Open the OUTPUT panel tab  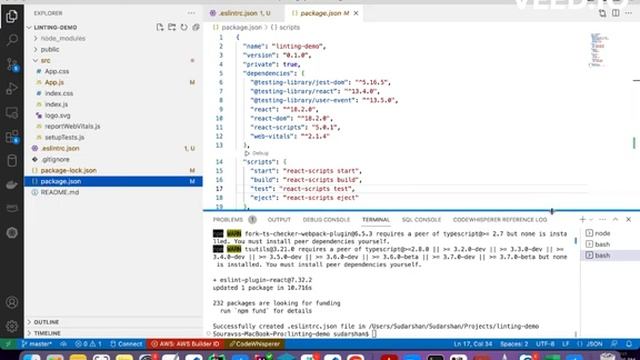pyautogui.click(x=279, y=220)
